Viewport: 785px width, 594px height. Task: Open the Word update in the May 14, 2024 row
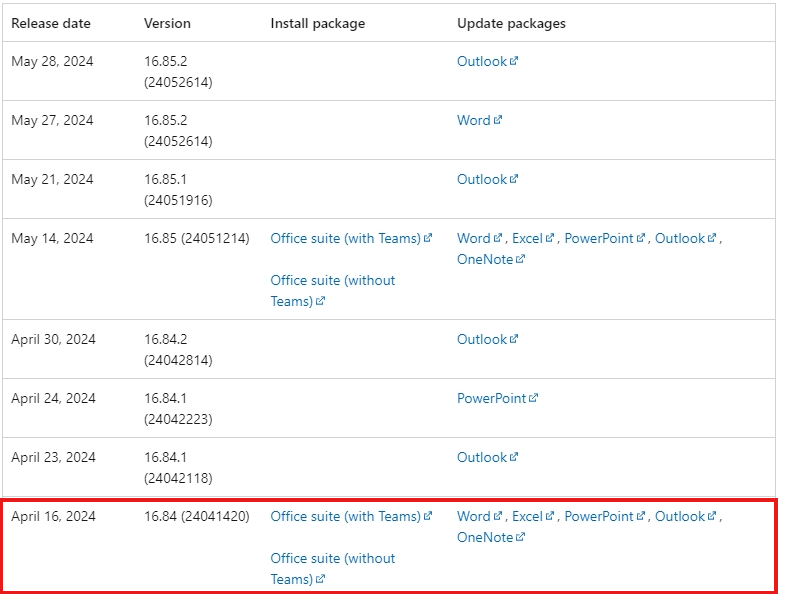(479, 238)
